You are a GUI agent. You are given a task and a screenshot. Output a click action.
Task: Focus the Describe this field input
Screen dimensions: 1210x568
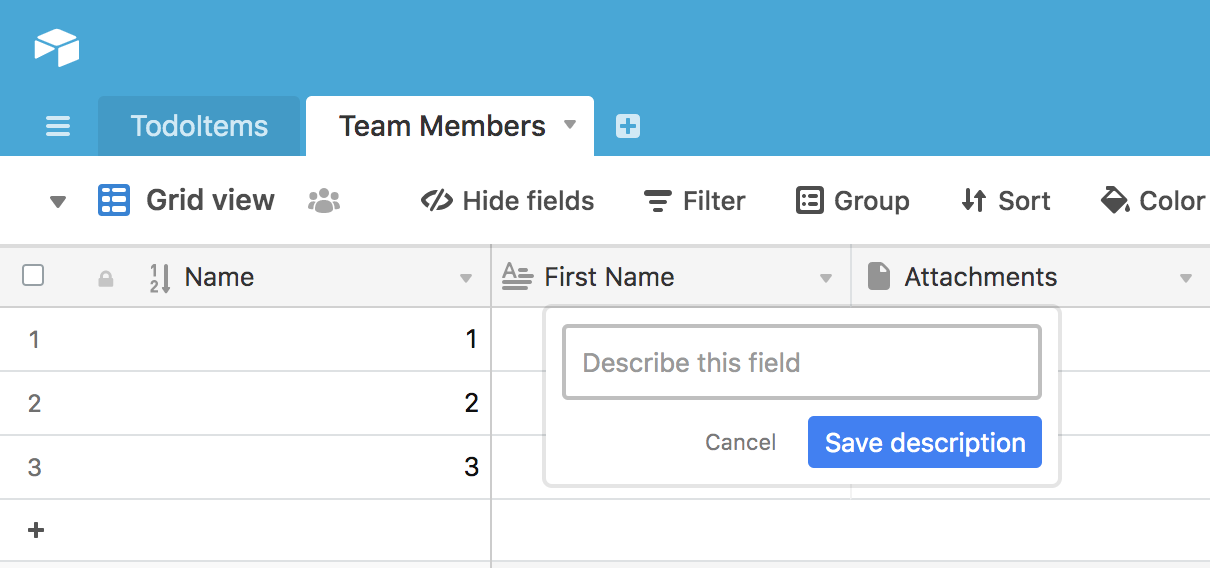(801, 362)
